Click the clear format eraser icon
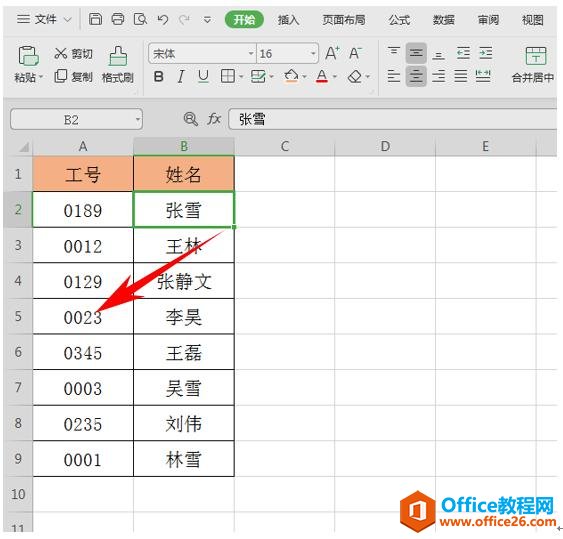 (355, 76)
